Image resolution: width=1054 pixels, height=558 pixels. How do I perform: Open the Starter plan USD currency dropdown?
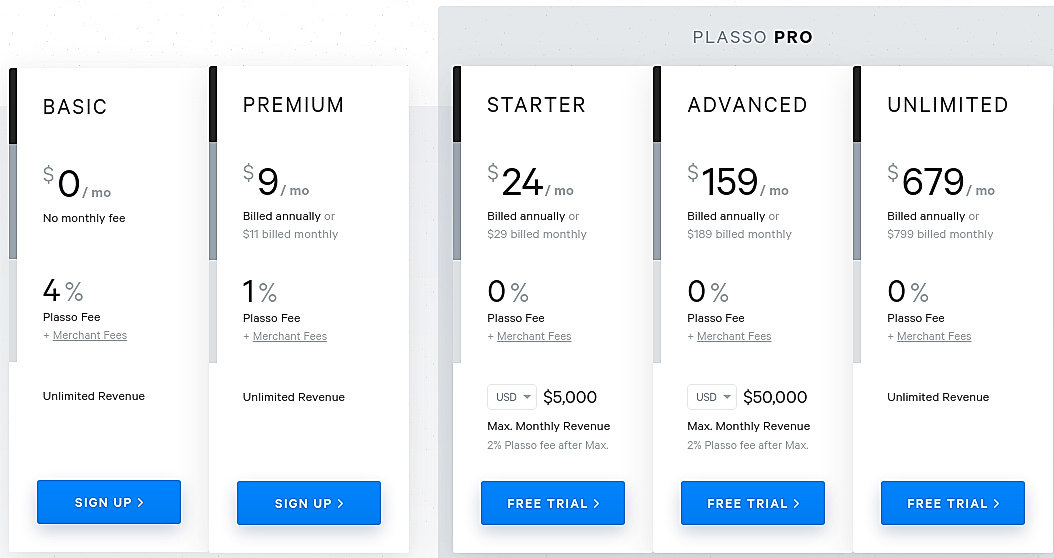(x=513, y=397)
